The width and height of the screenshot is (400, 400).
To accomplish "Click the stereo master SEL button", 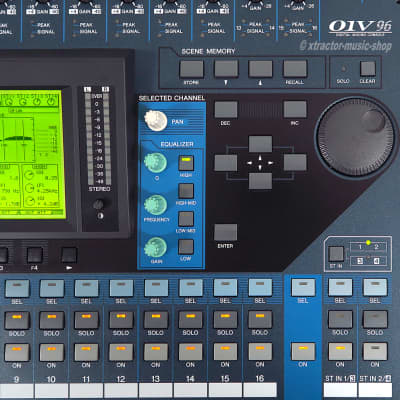I will point(303,288).
